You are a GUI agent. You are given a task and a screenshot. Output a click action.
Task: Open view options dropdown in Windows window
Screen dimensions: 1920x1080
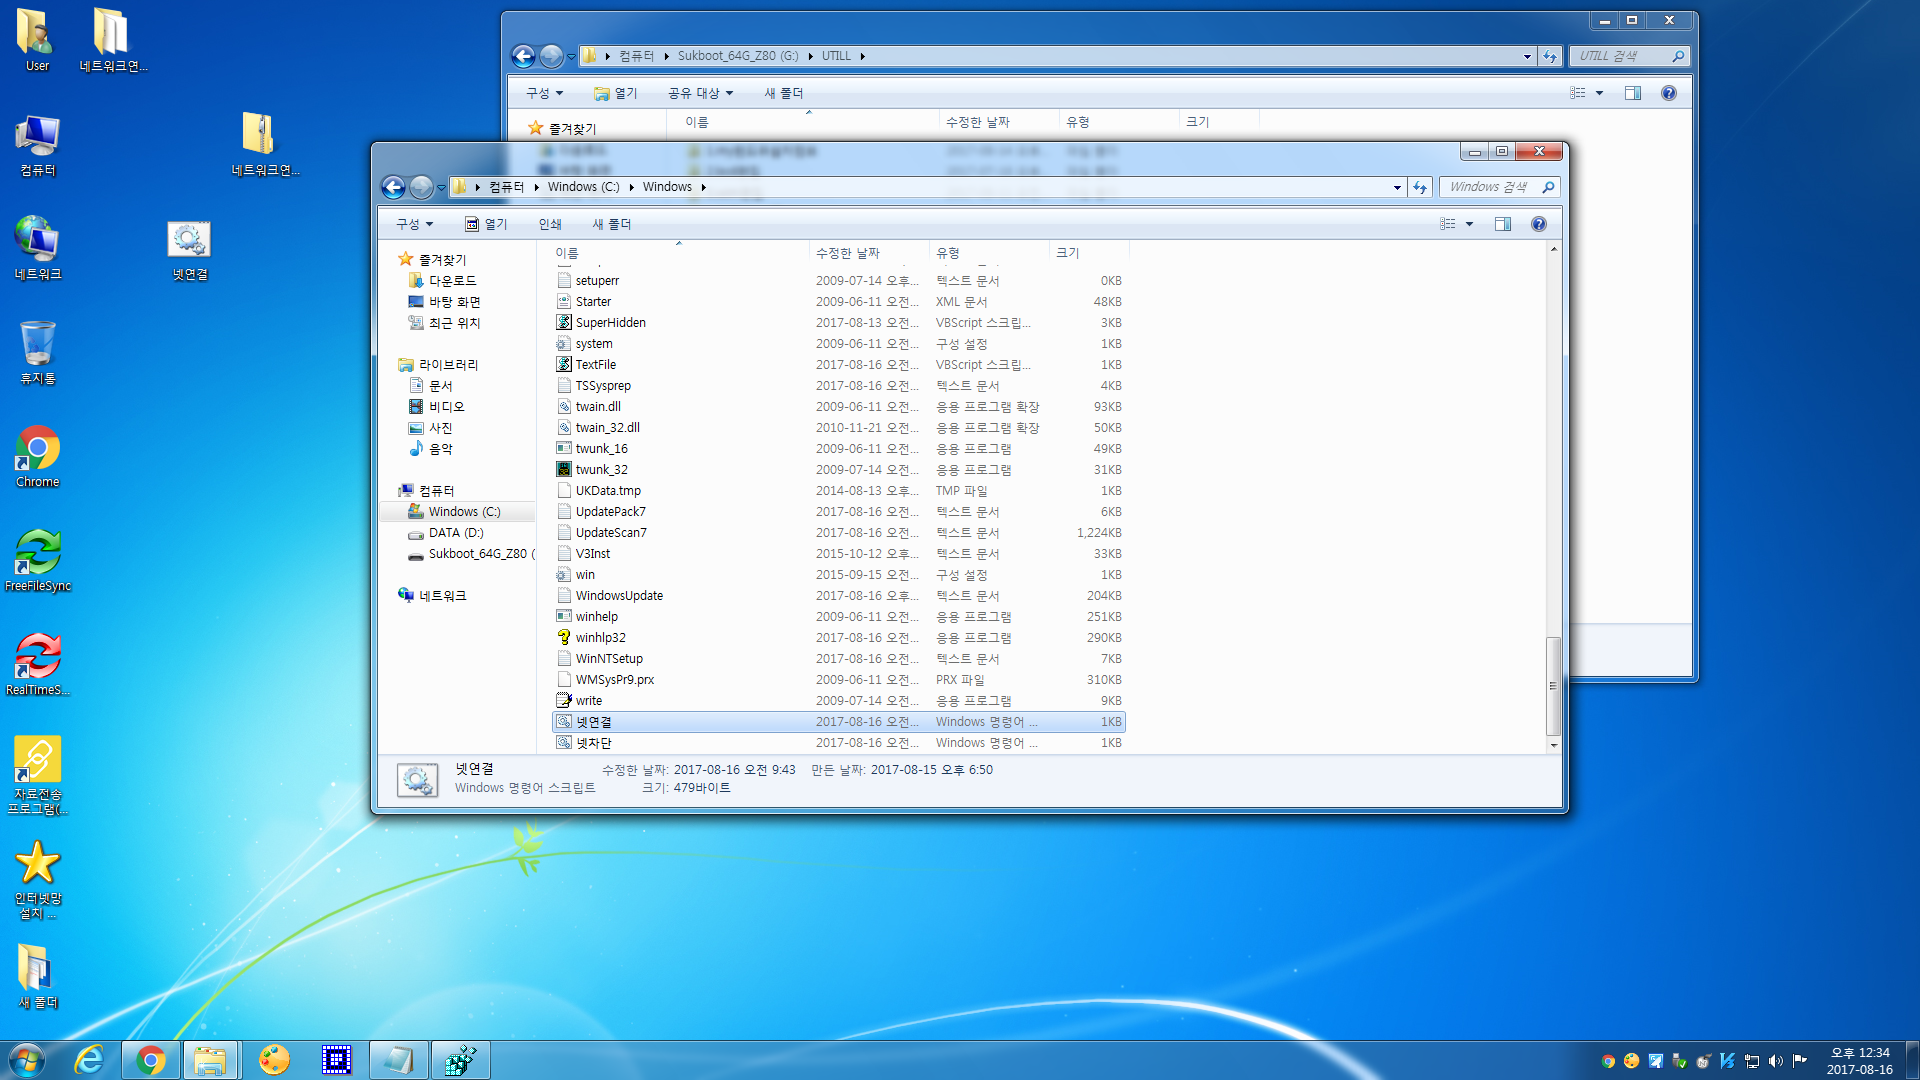point(1469,224)
